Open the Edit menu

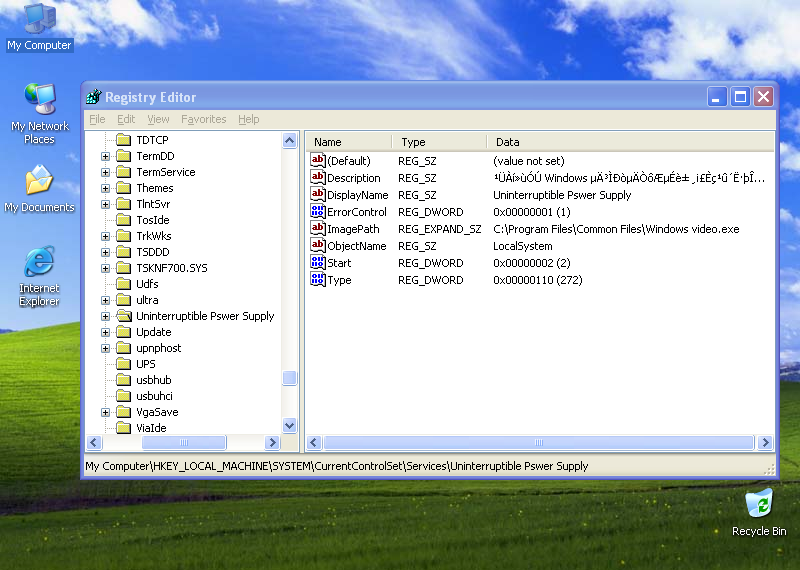tap(126, 119)
